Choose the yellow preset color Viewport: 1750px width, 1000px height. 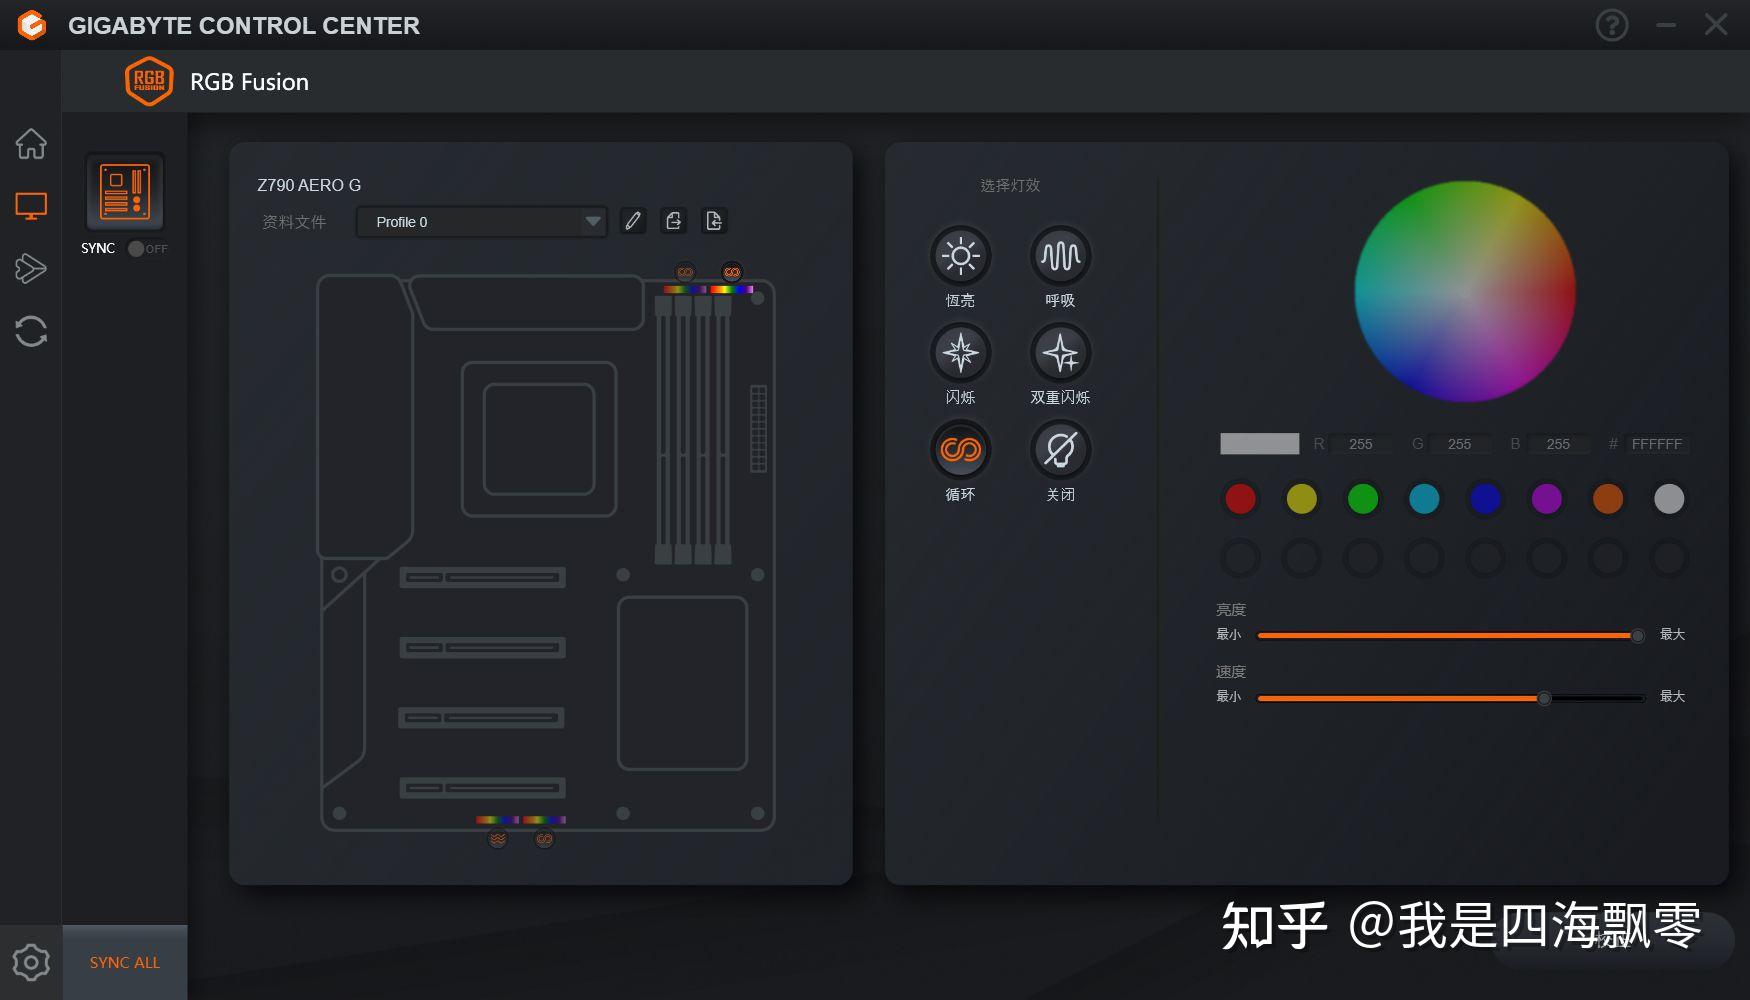click(x=1302, y=499)
